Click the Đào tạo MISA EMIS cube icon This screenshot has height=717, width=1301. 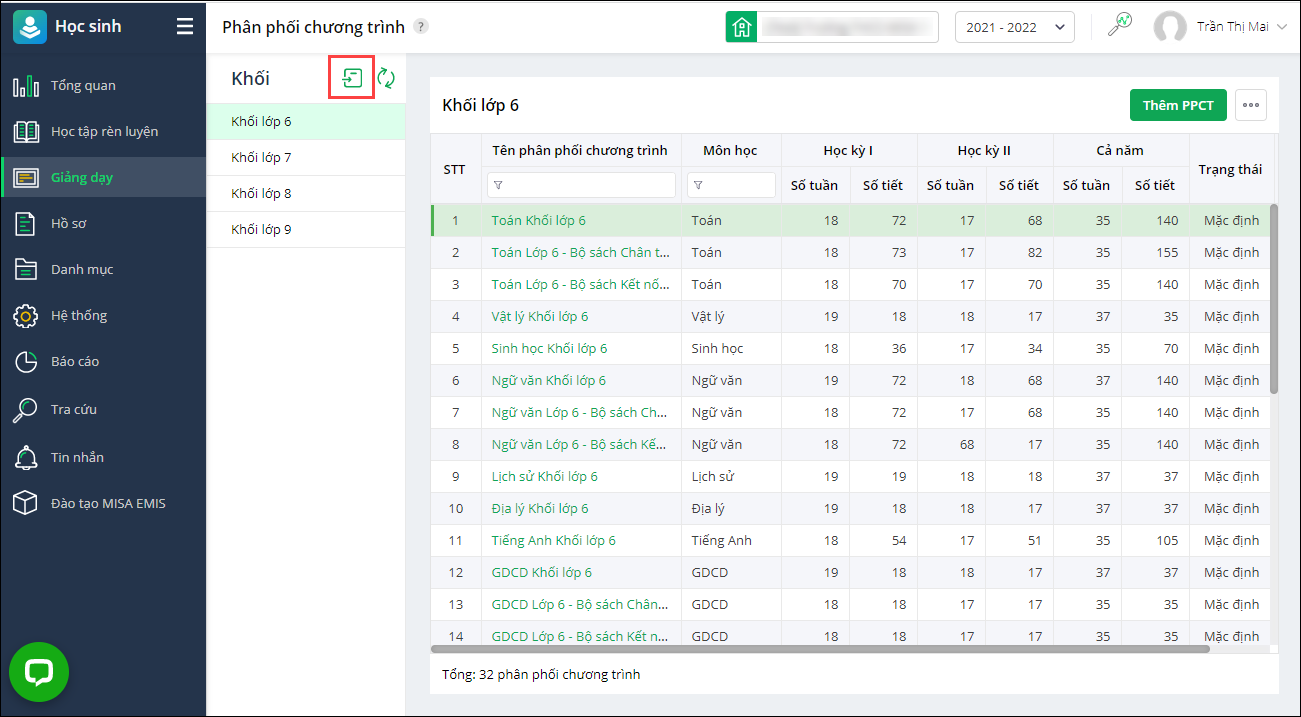coord(26,503)
